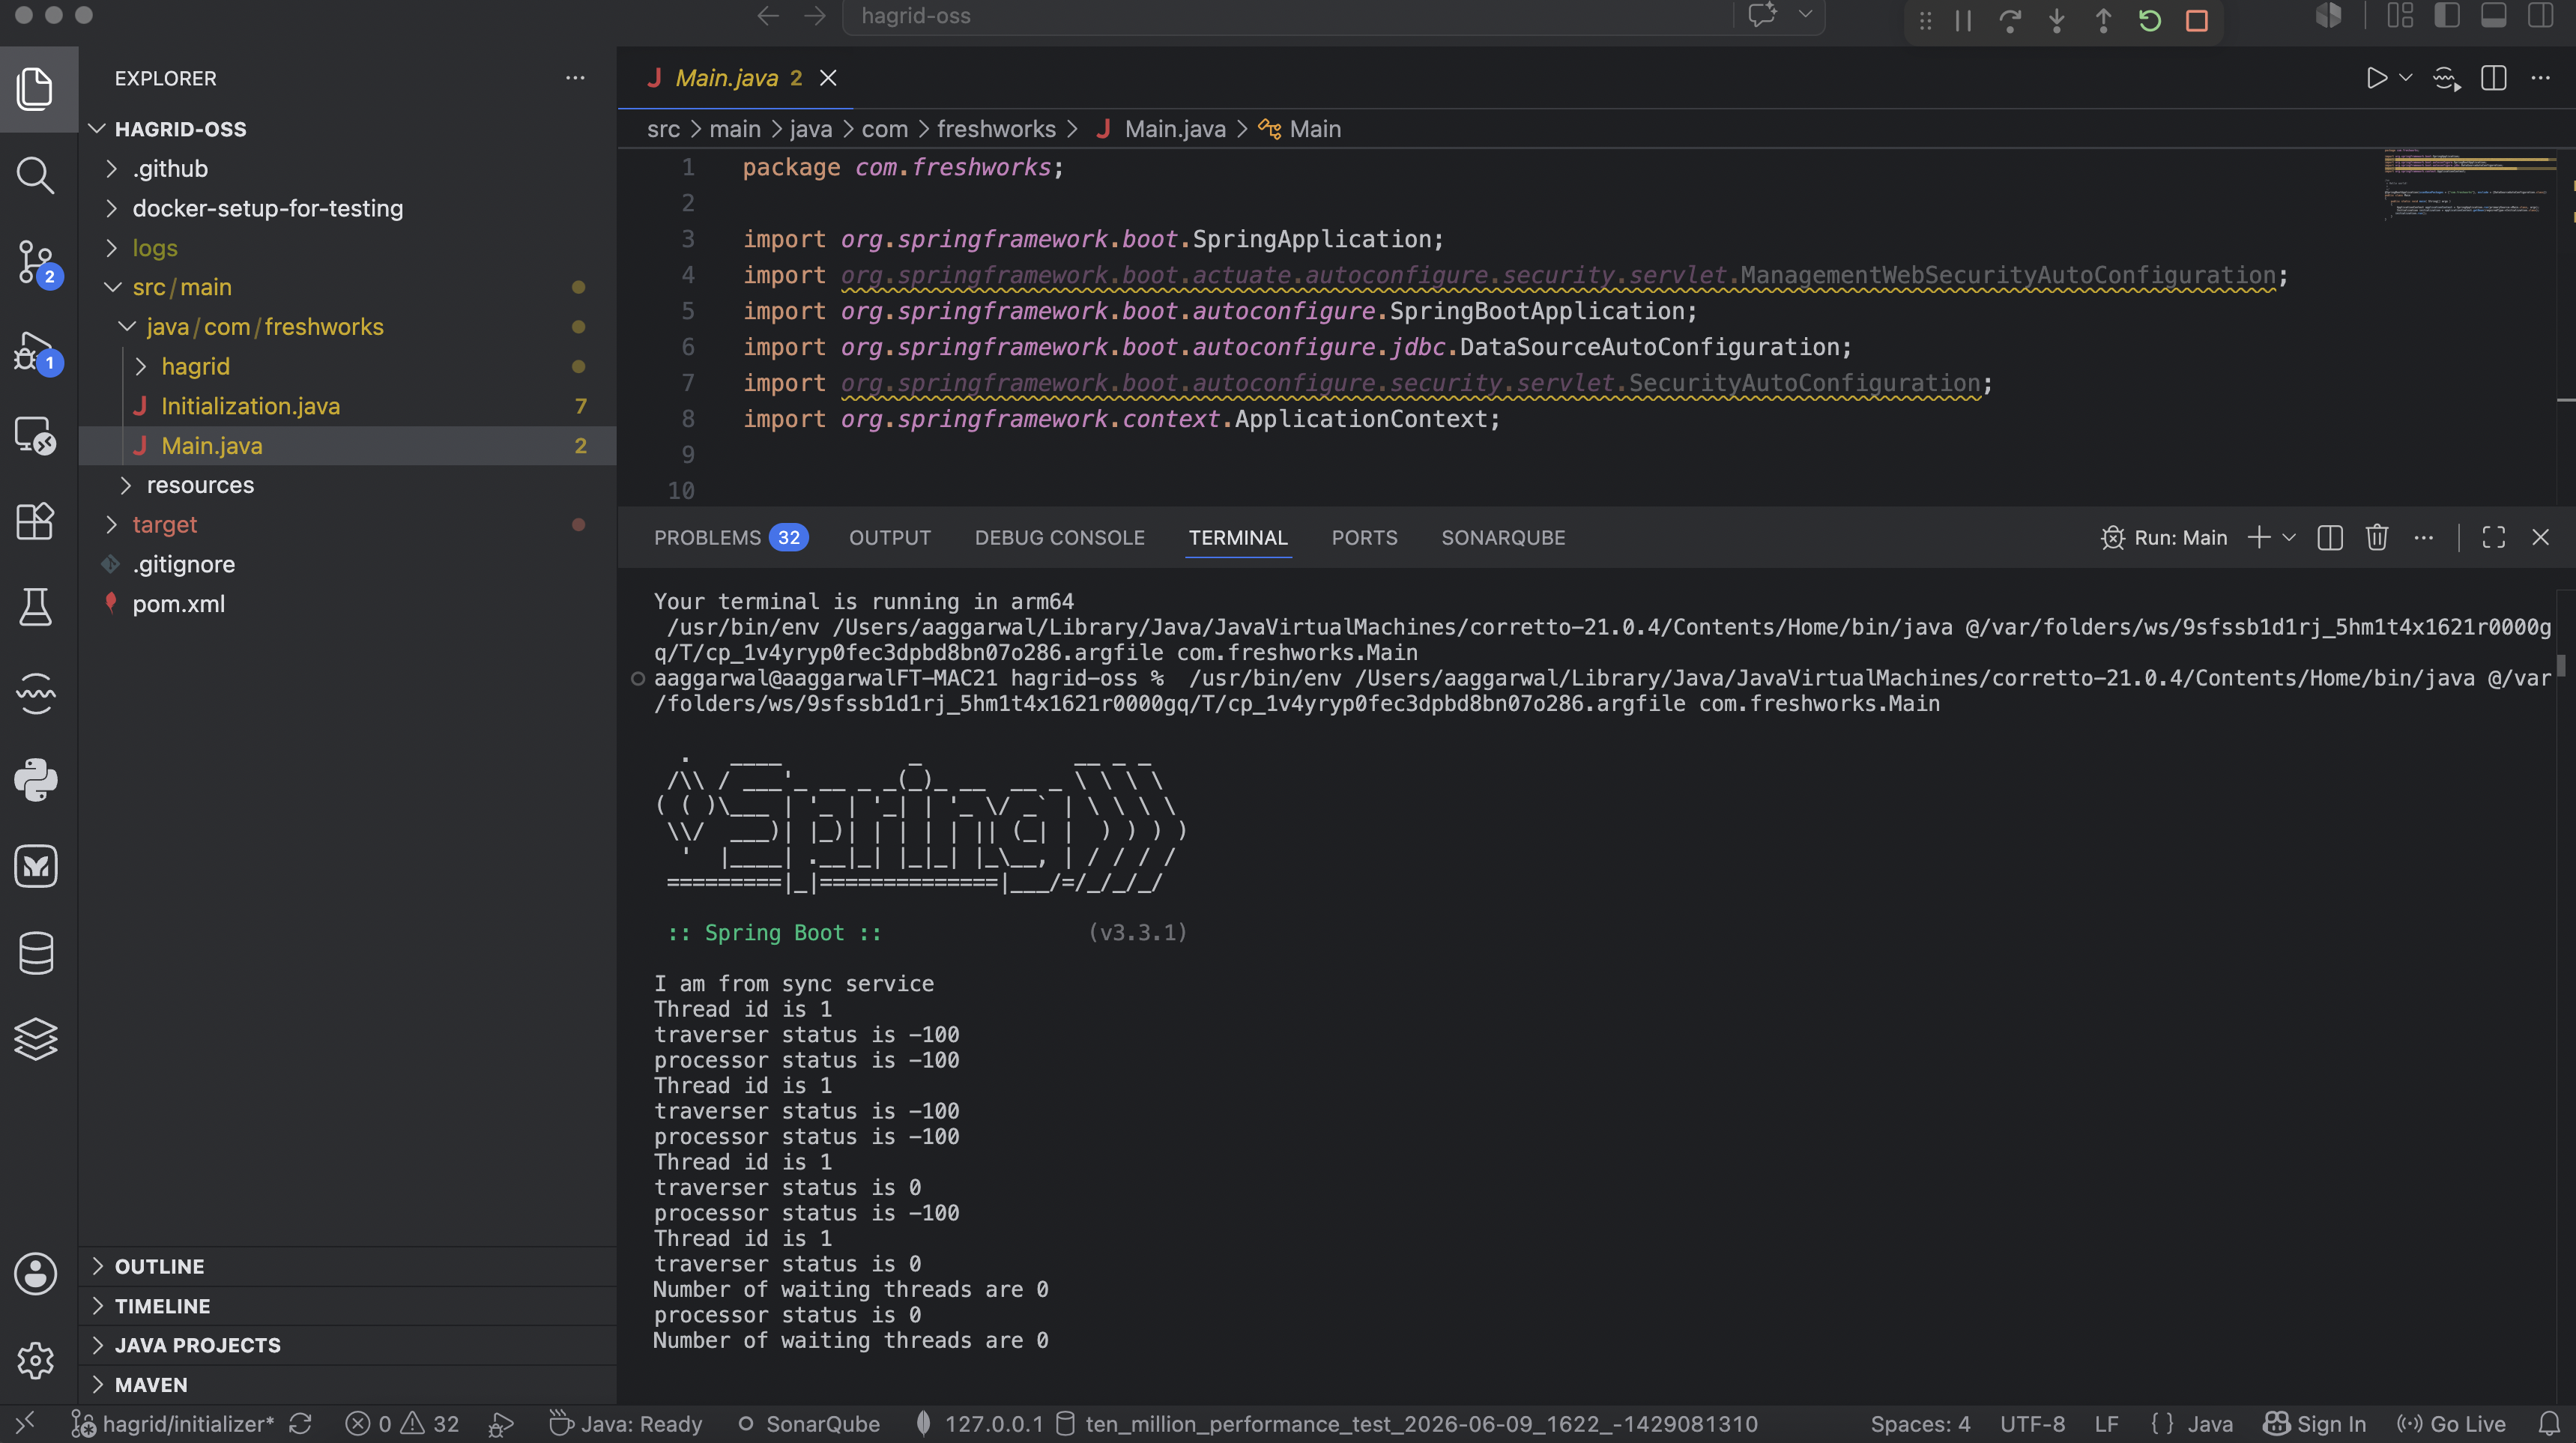The image size is (2576, 1443).
Task: Pause the debug session
Action: [x=1964, y=20]
